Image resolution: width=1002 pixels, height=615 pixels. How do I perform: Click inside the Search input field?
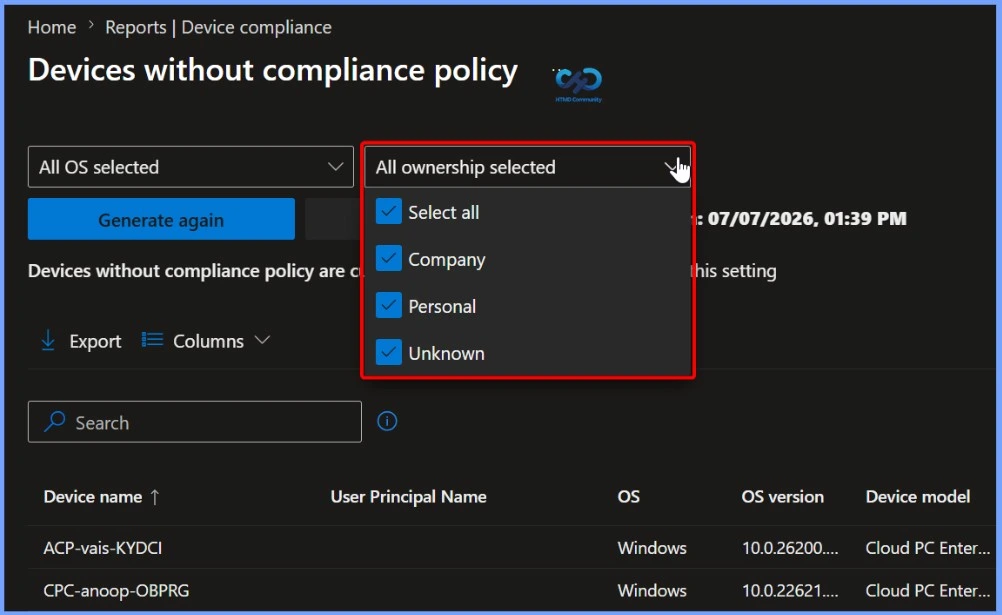coord(195,422)
